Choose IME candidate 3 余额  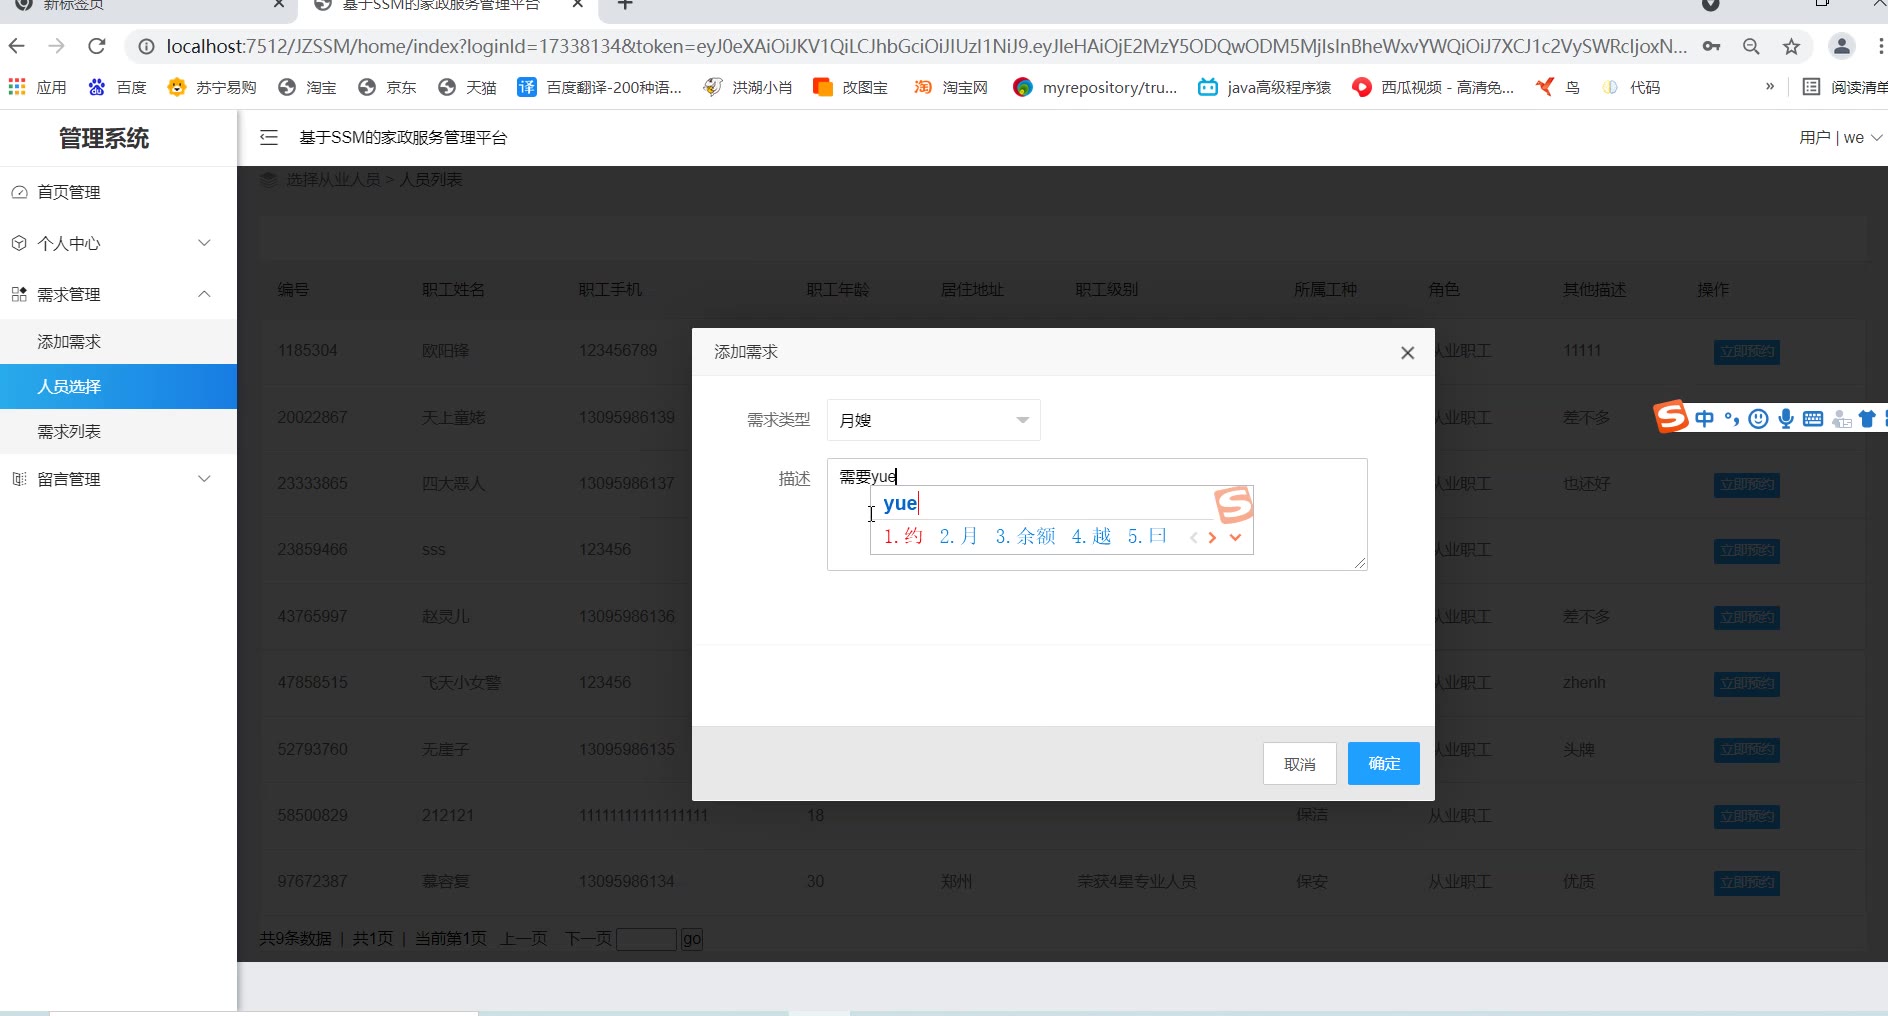(x=1025, y=536)
